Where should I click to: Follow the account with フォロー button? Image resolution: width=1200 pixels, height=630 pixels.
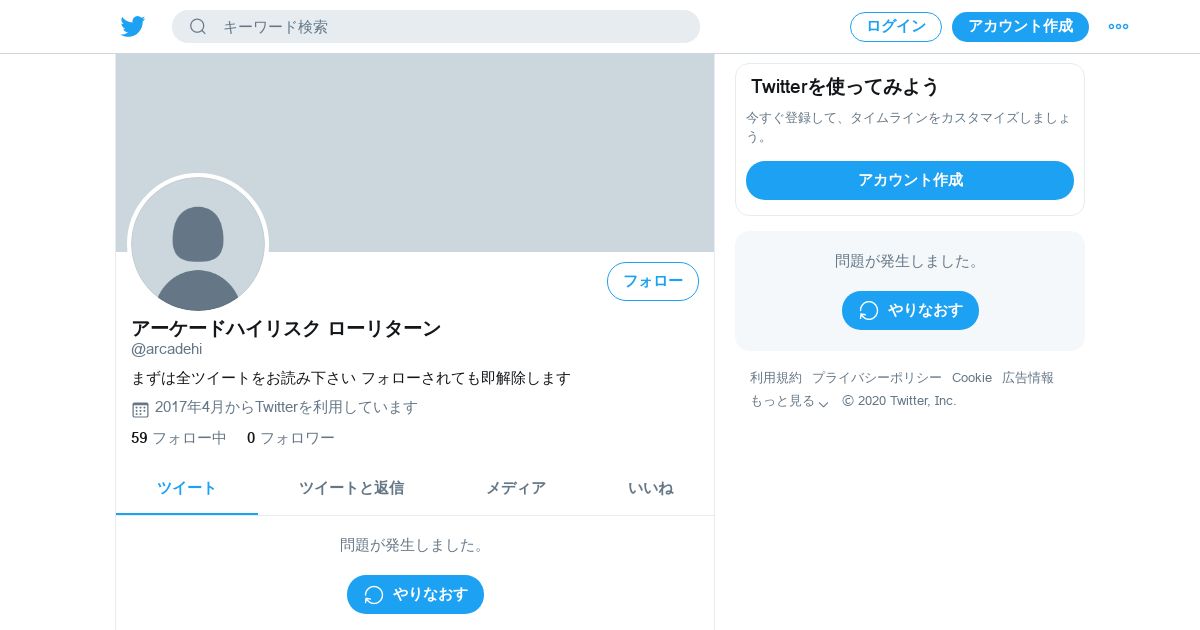click(653, 281)
